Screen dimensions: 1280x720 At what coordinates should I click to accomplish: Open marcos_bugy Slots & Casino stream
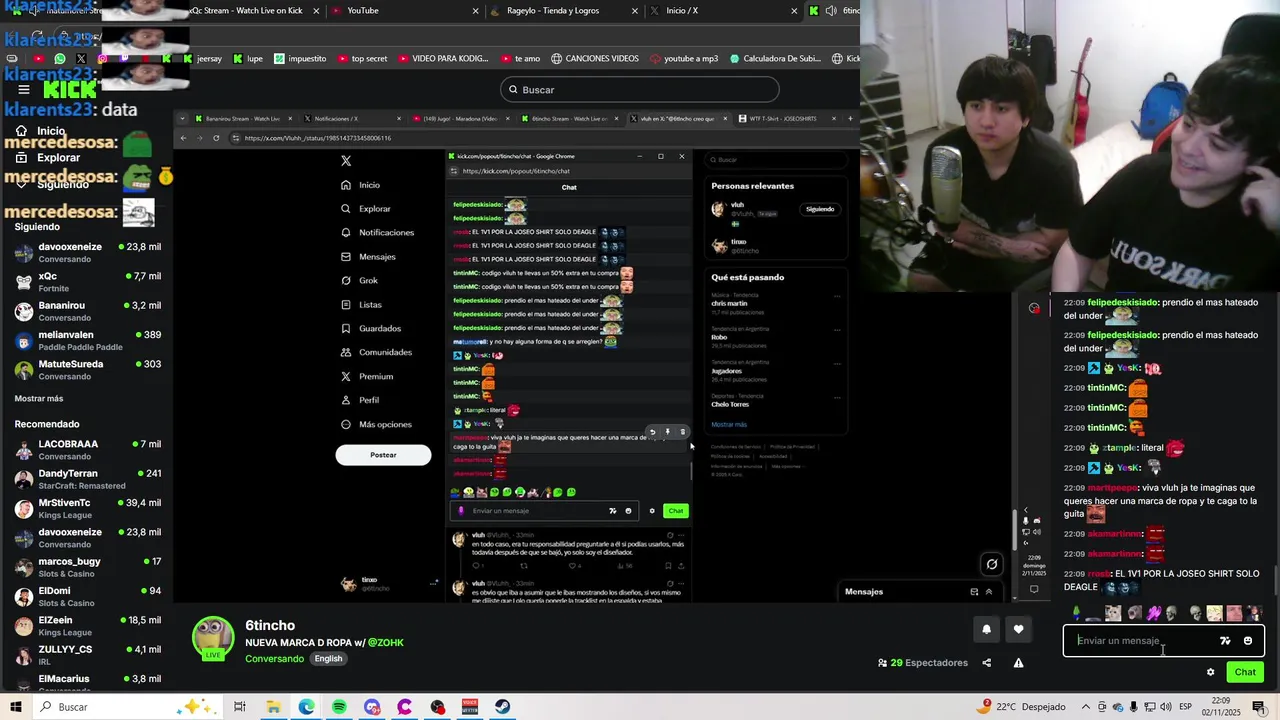point(88,567)
